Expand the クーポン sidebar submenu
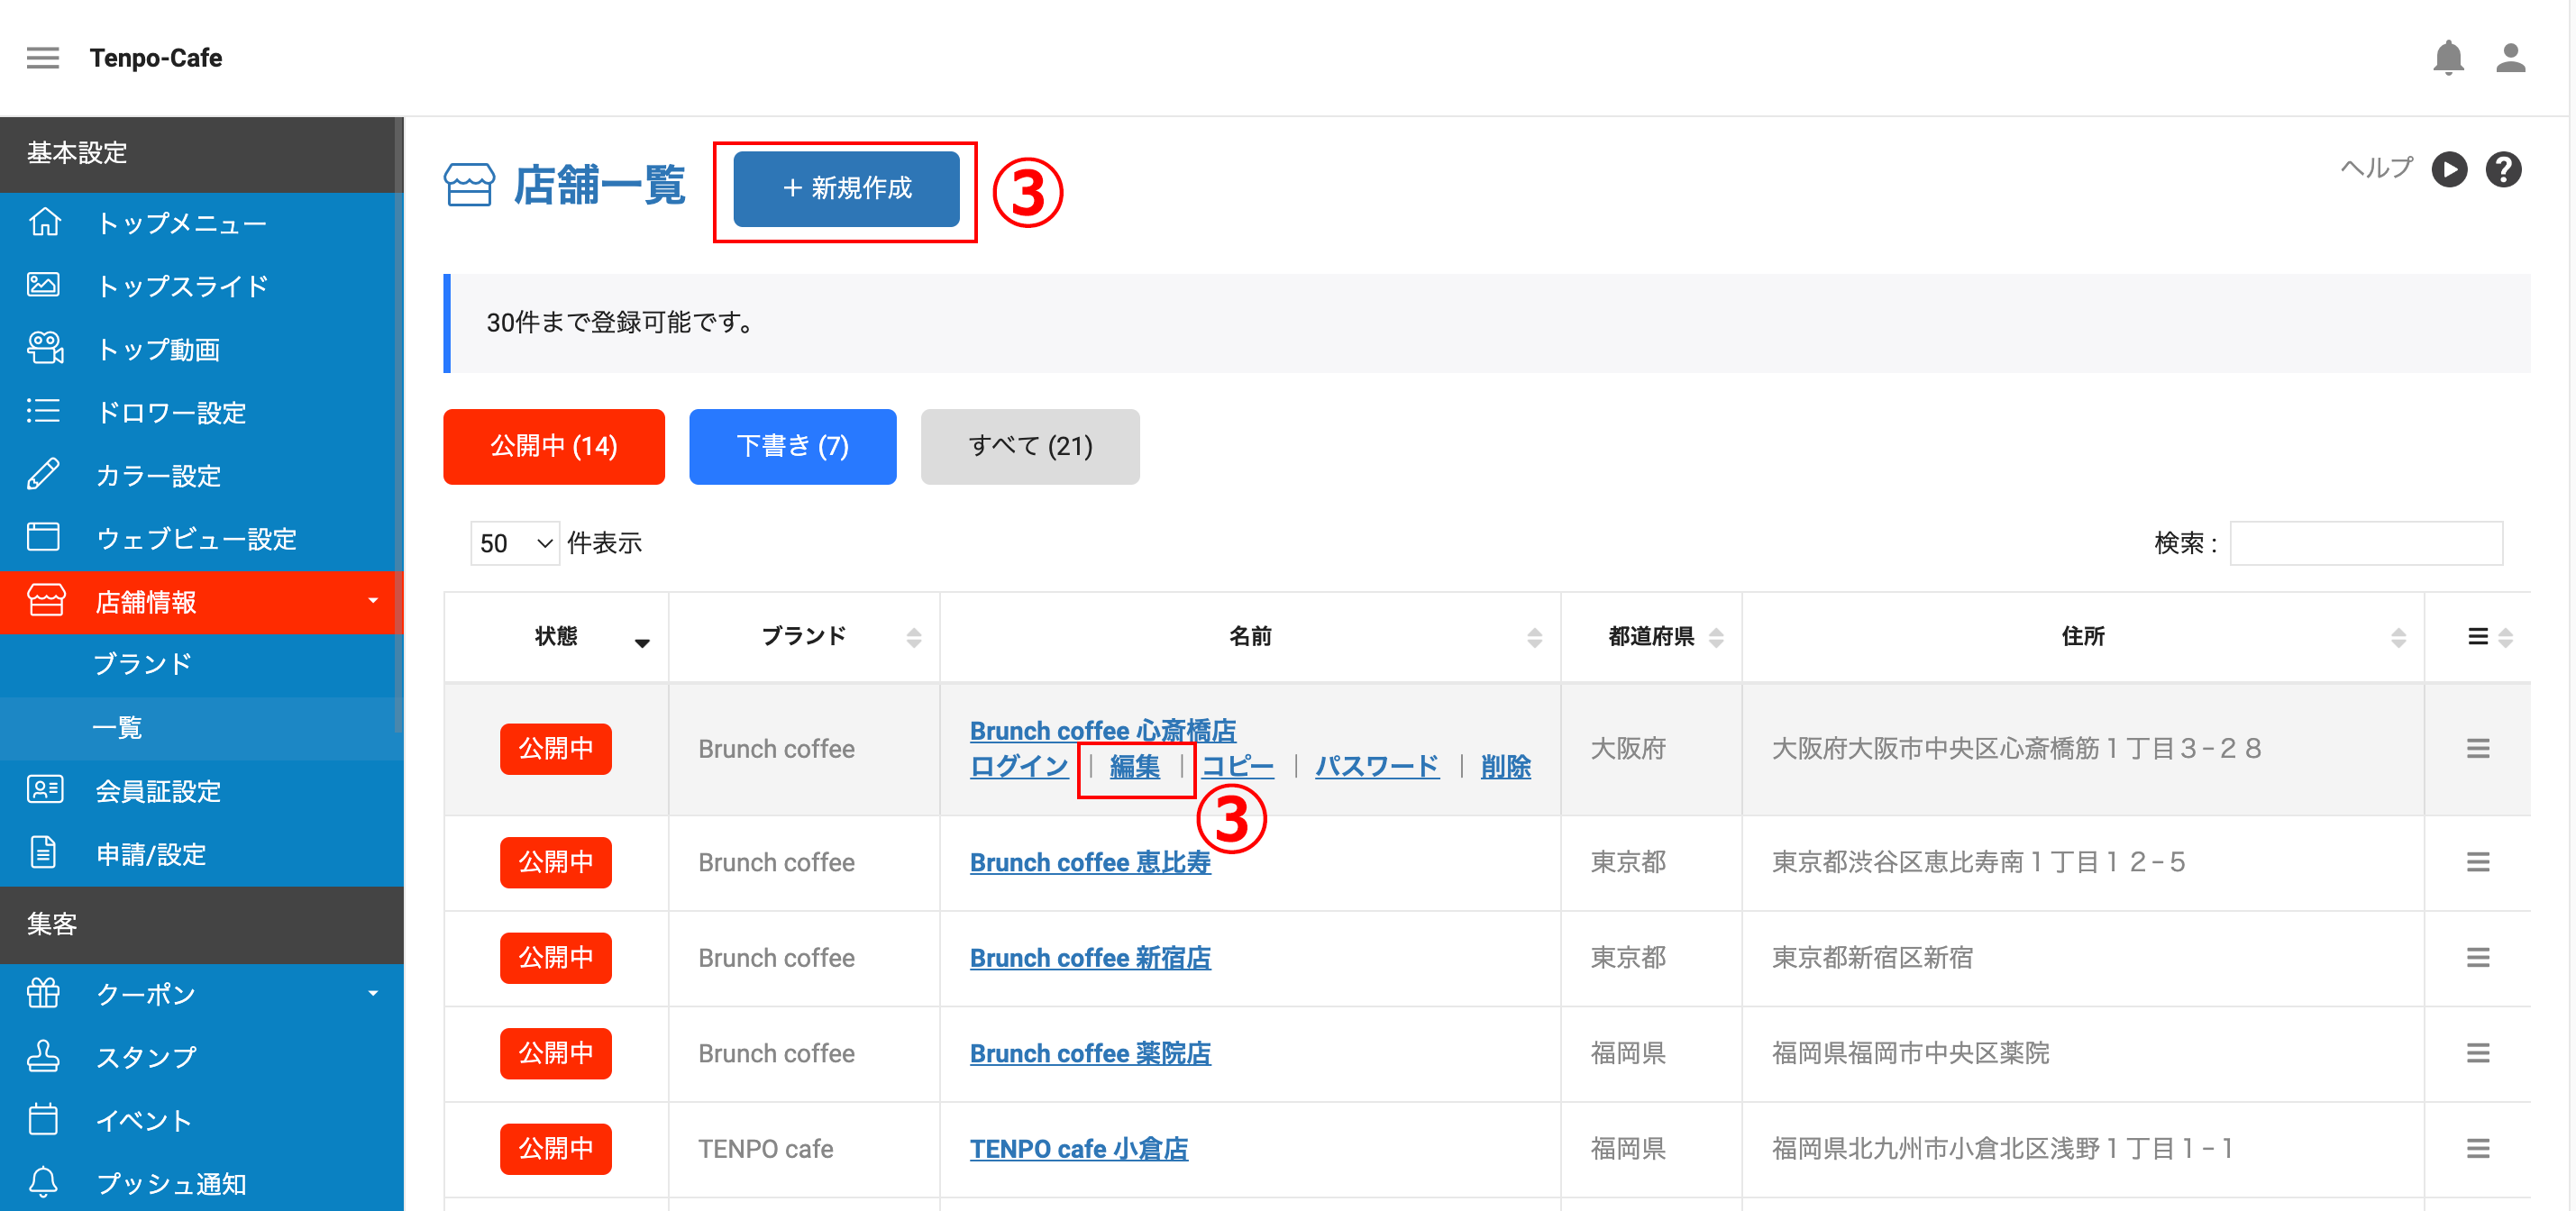Screen dimensions: 2576x1211 pyautogui.click(x=200, y=994)
